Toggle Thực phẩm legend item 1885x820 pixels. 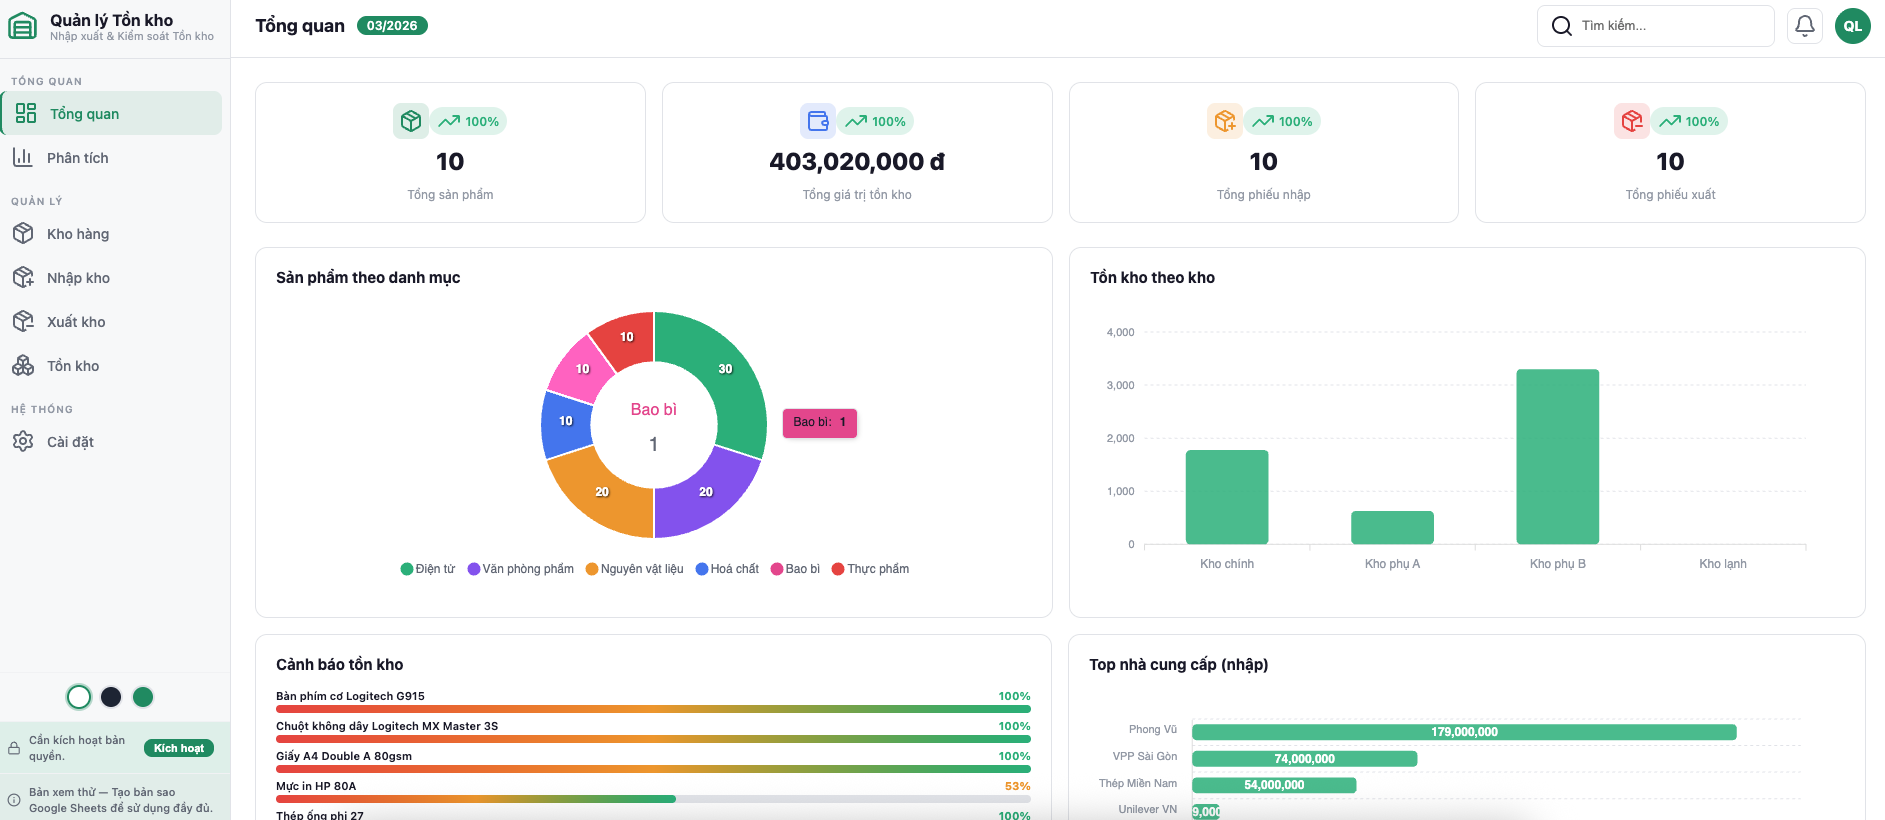coord(870,569)
